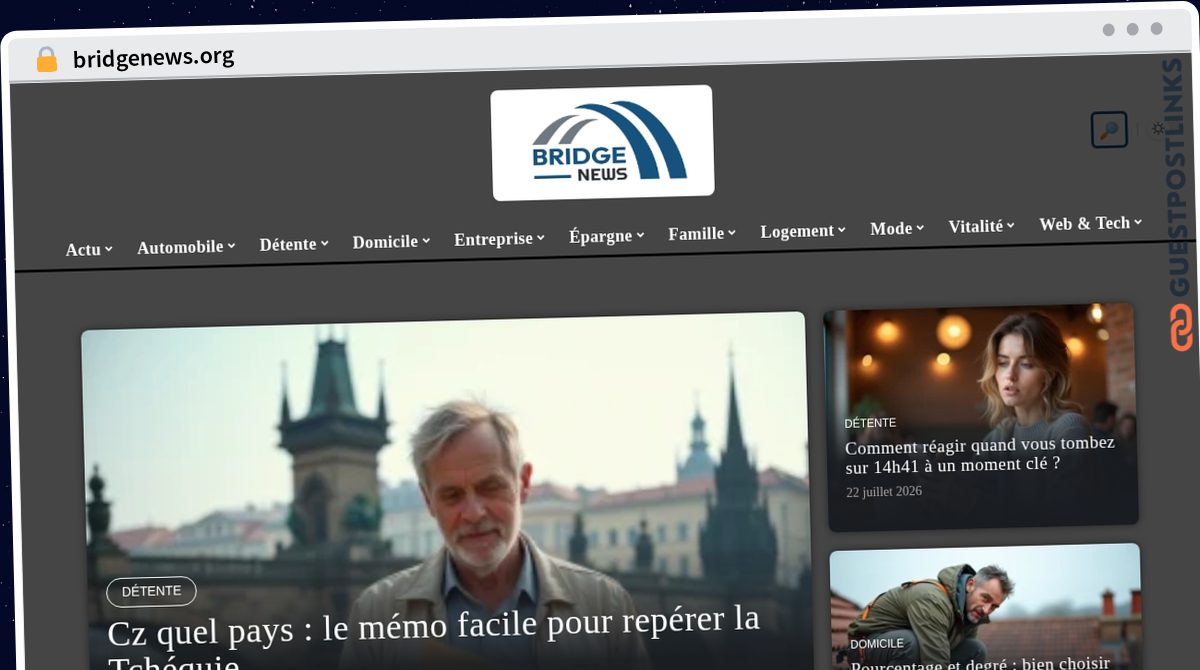The image size is (1200, 670).
Task: Open the Domicile menu
Action: point(391,241)
